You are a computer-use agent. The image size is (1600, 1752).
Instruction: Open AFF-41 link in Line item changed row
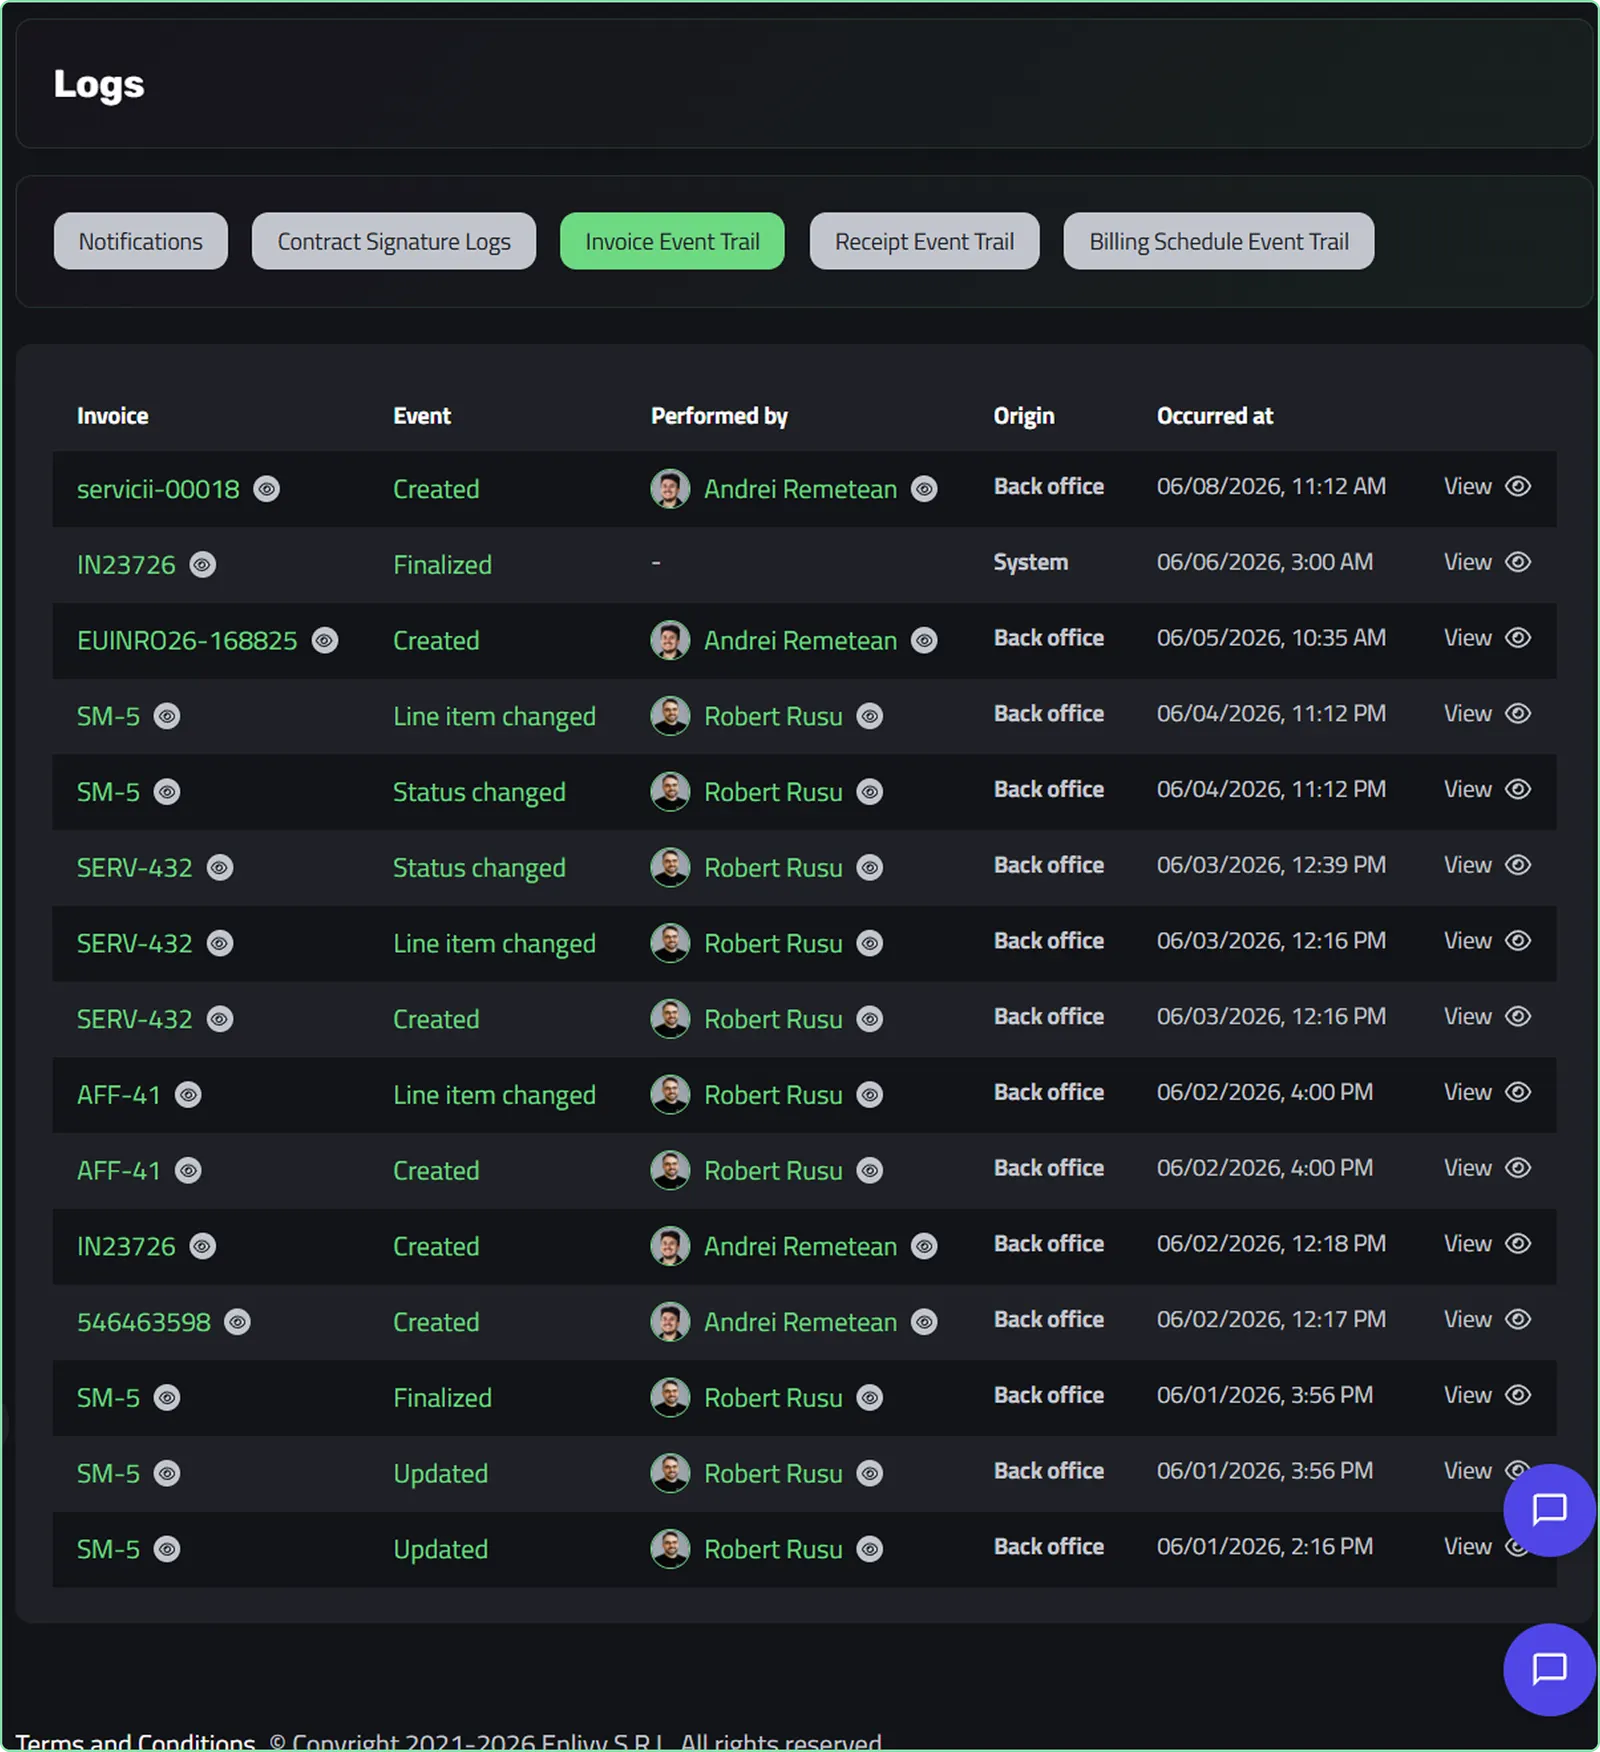[119, 1095]
